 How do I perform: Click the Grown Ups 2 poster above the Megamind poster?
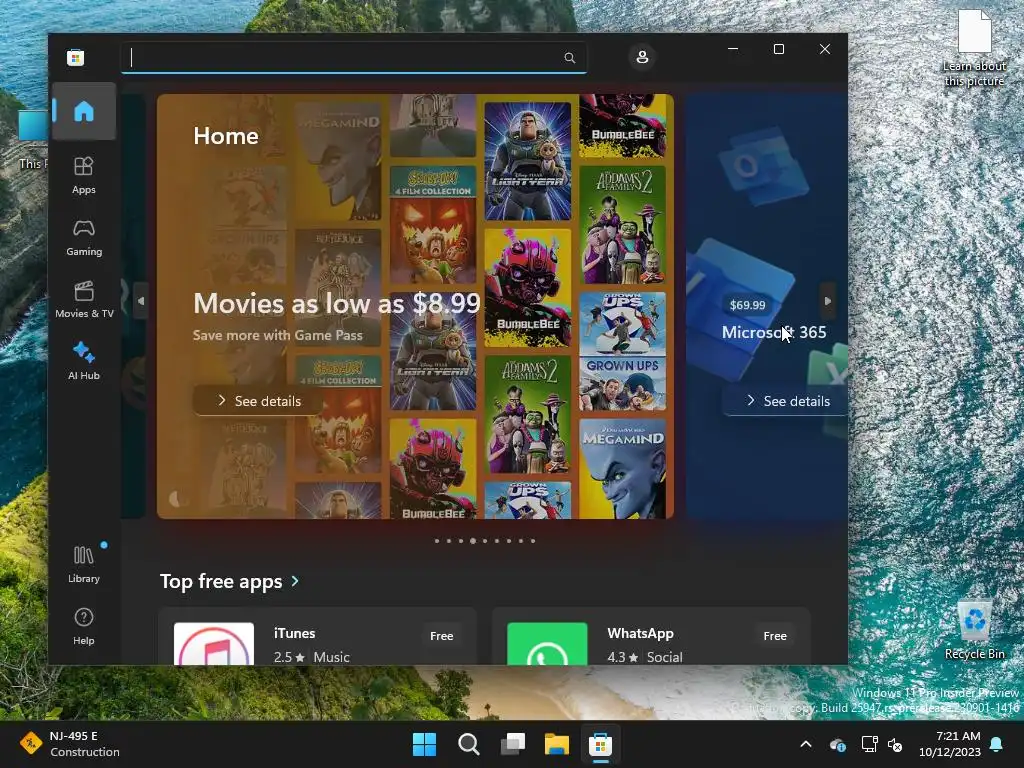622,351
